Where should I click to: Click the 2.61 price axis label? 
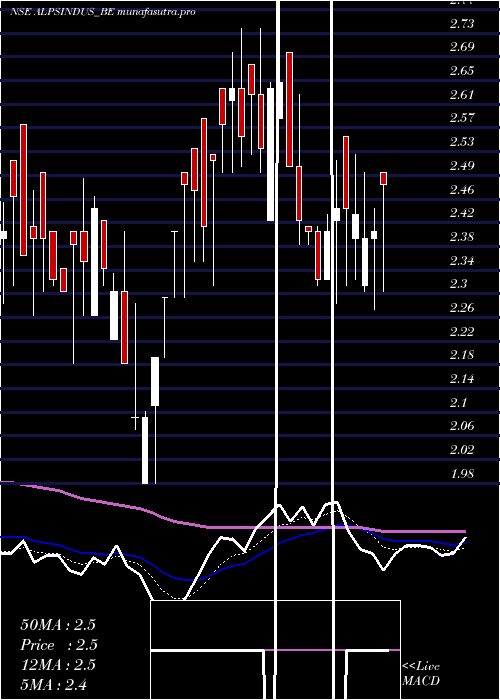pyautogui.click(x=462, y=95)
